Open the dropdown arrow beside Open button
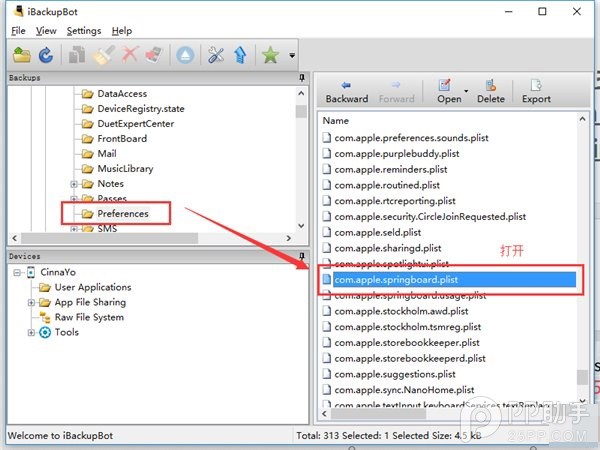The image size is (600, 450). click(x=465, y=87)
